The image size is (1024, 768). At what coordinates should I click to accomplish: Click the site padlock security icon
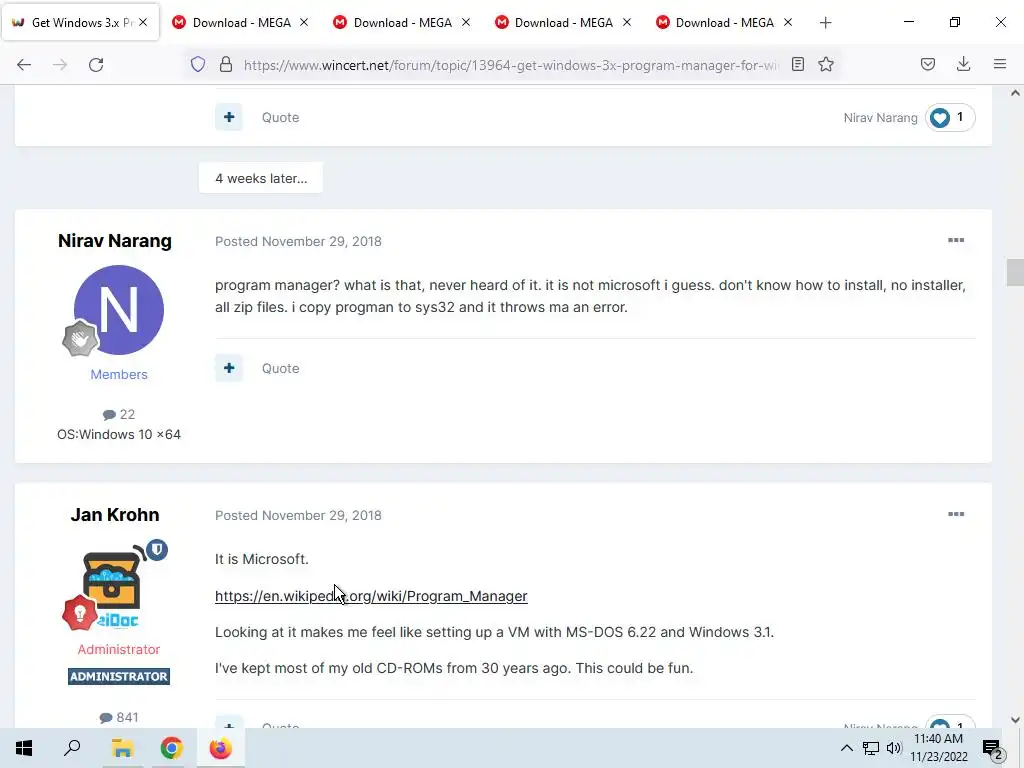tap(226, 64)
